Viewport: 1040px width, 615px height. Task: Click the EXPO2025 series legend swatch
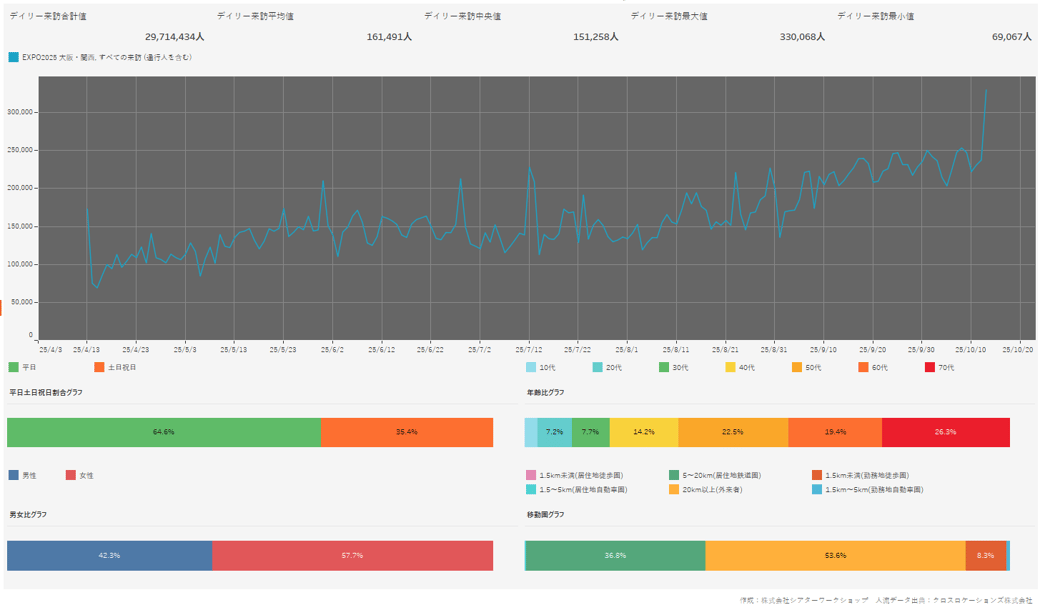click(x=13, y=57)
